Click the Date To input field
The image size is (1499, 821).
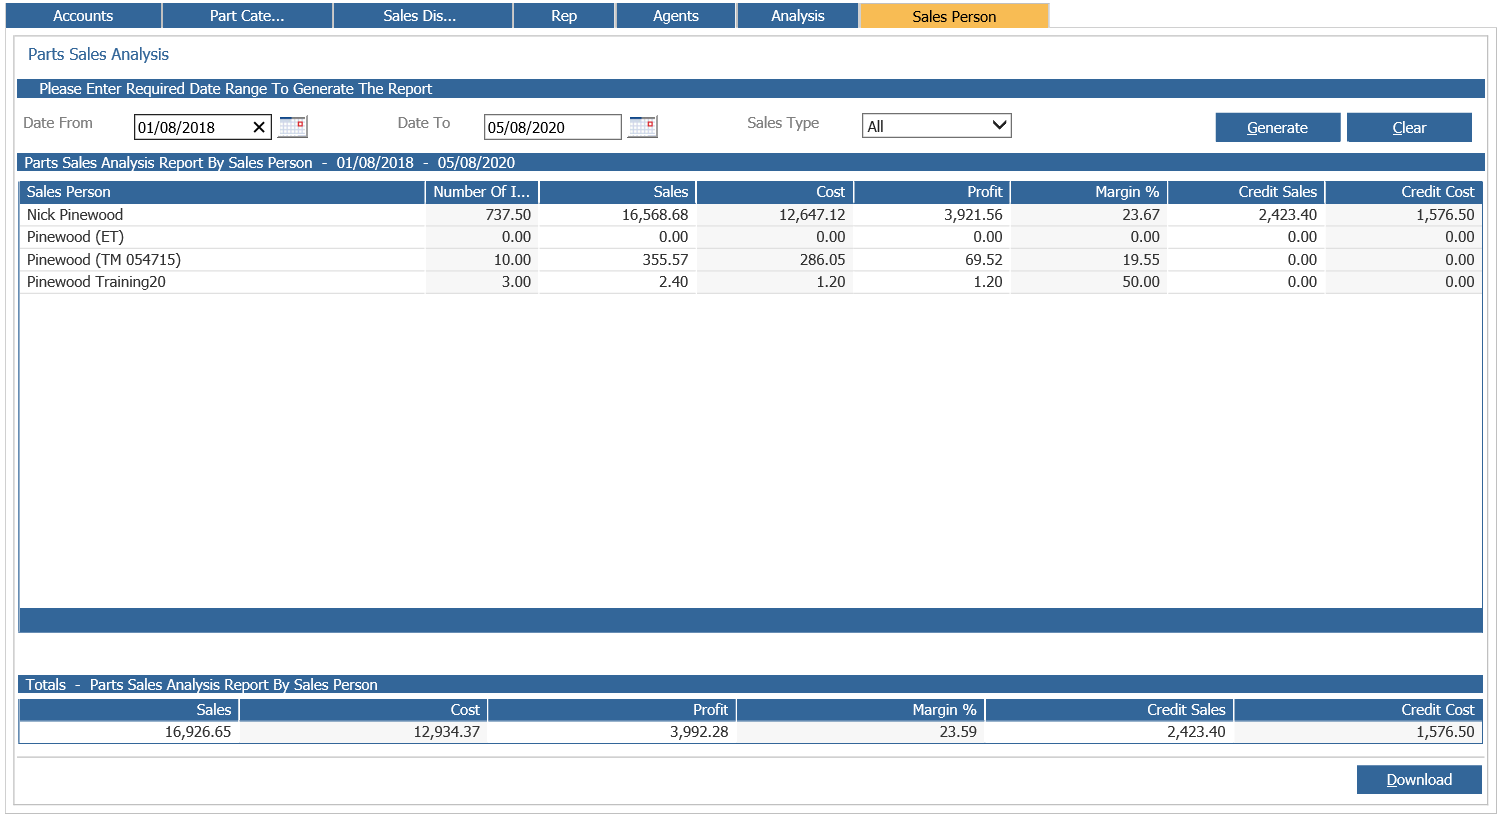[x=553, y=127]
